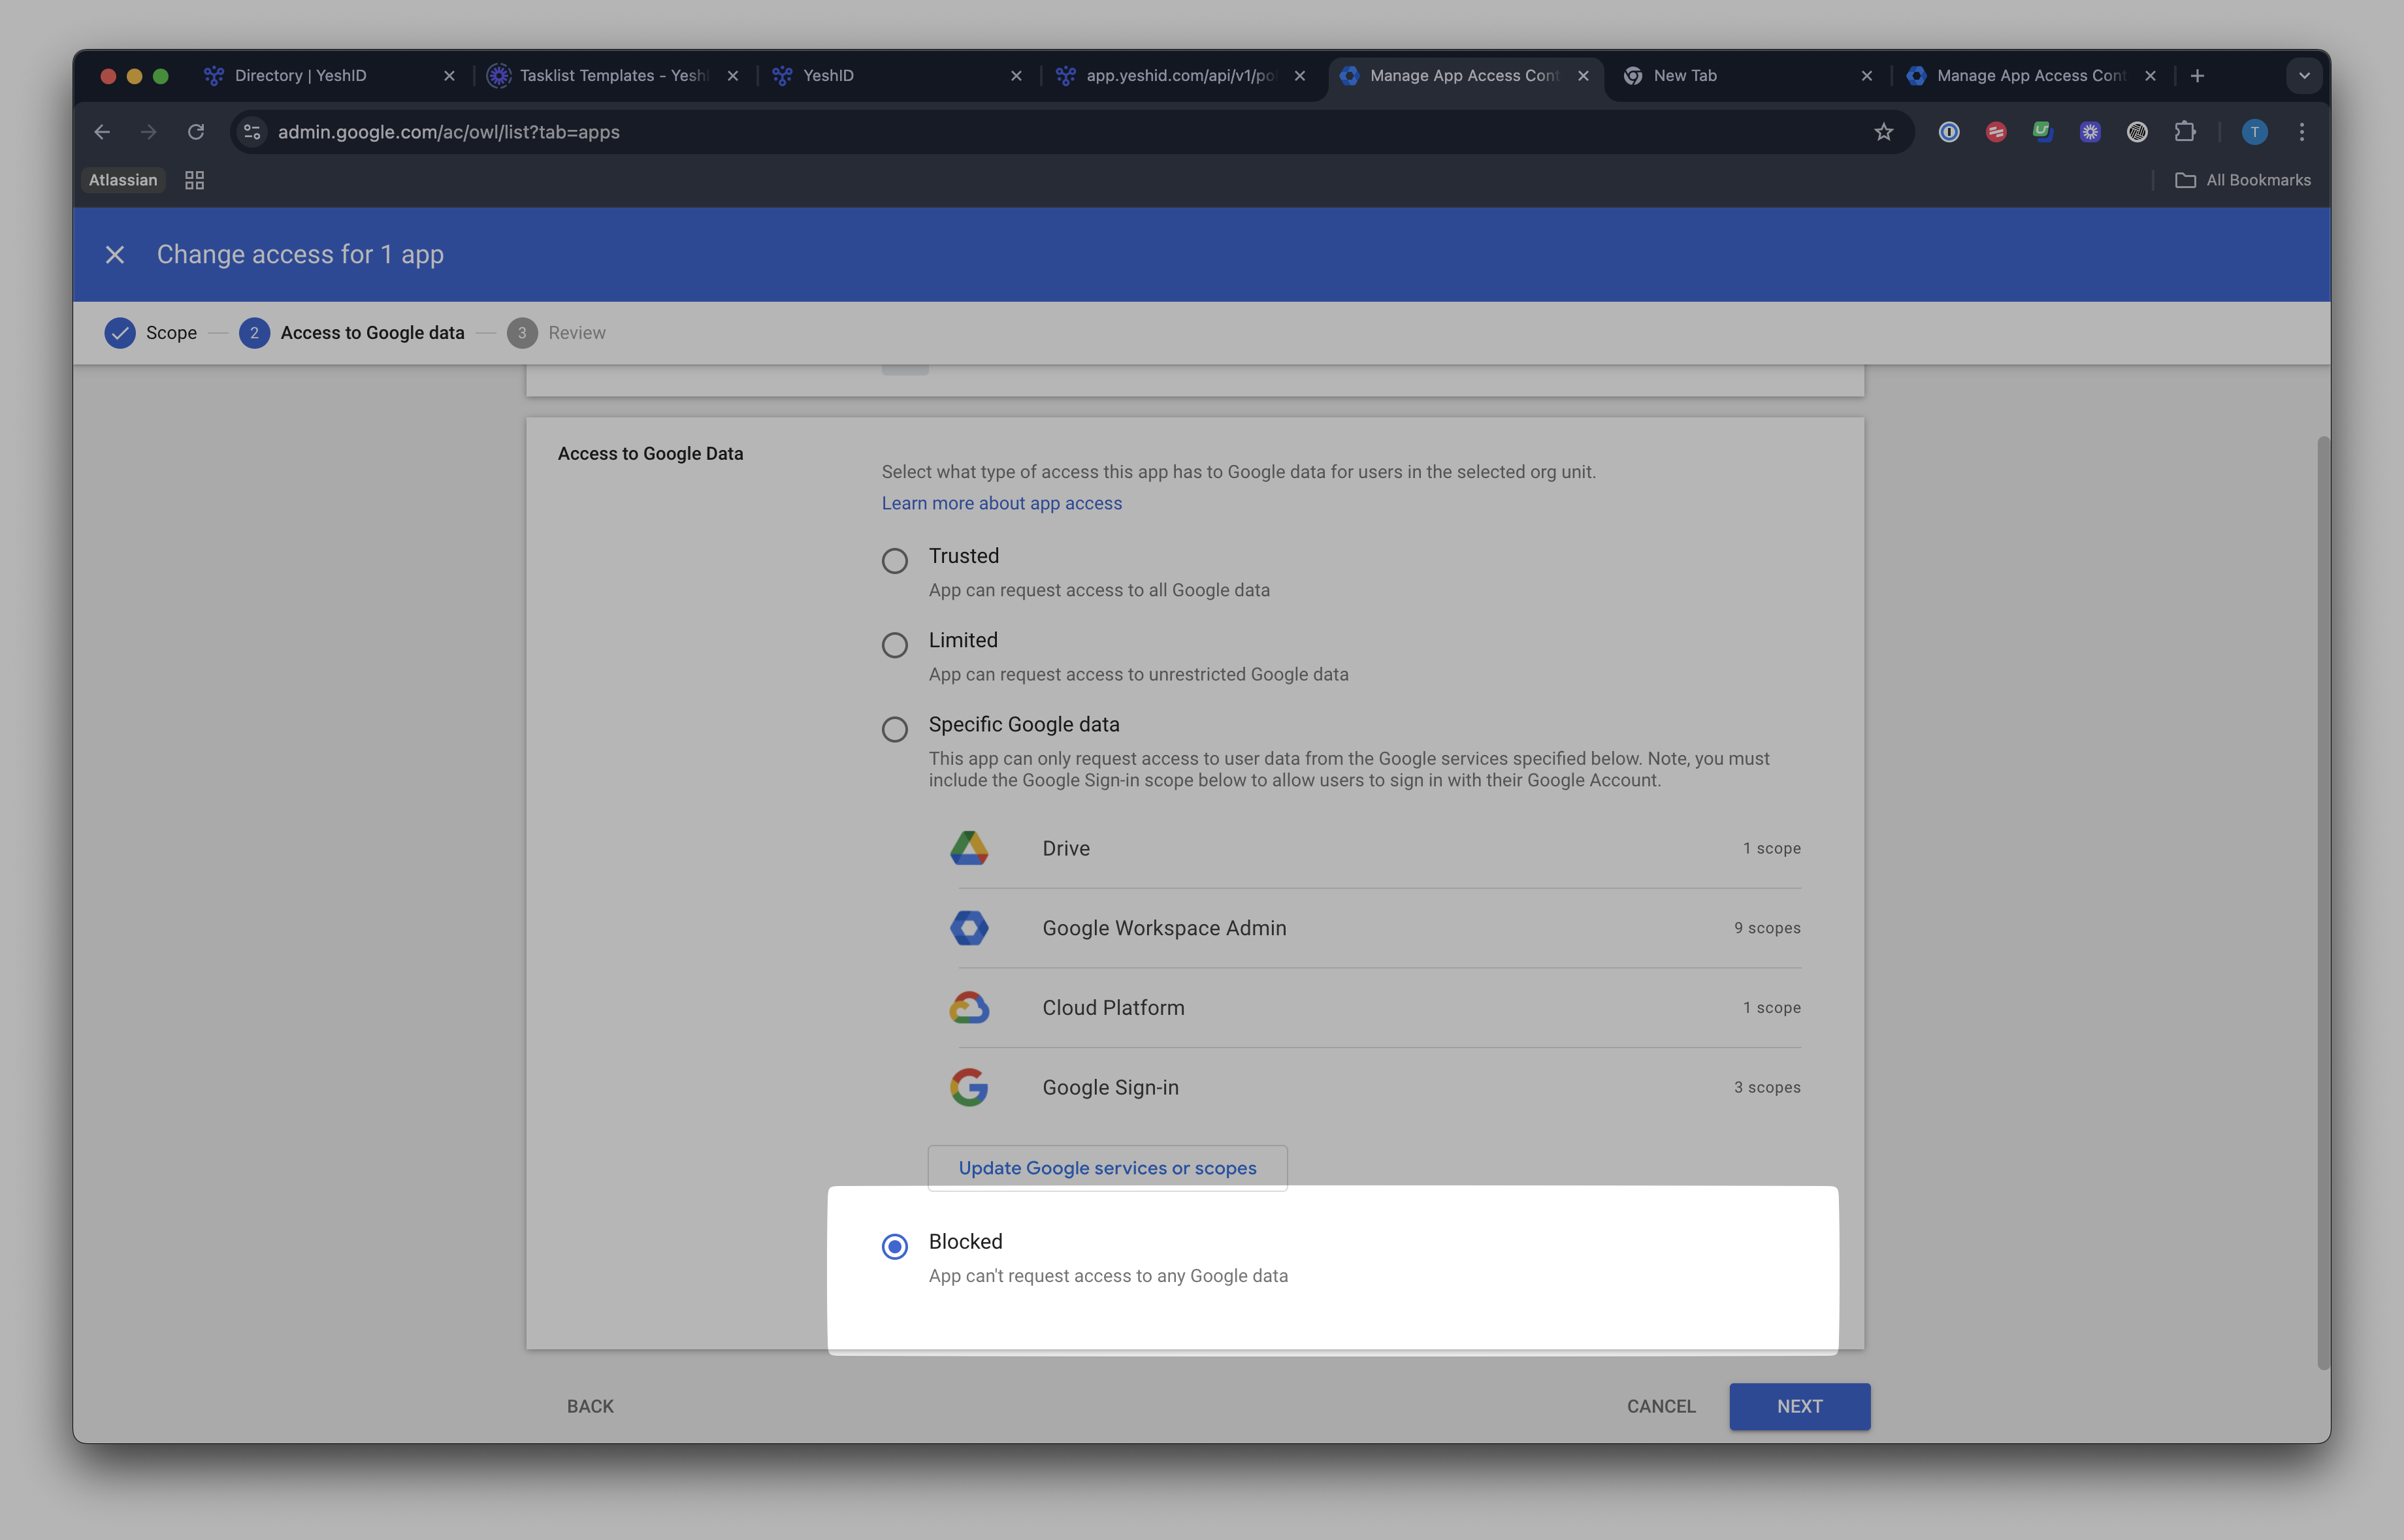The image size is (2404, 1540).
Task: Click the 3 scopes count
Action: 1767,1087
